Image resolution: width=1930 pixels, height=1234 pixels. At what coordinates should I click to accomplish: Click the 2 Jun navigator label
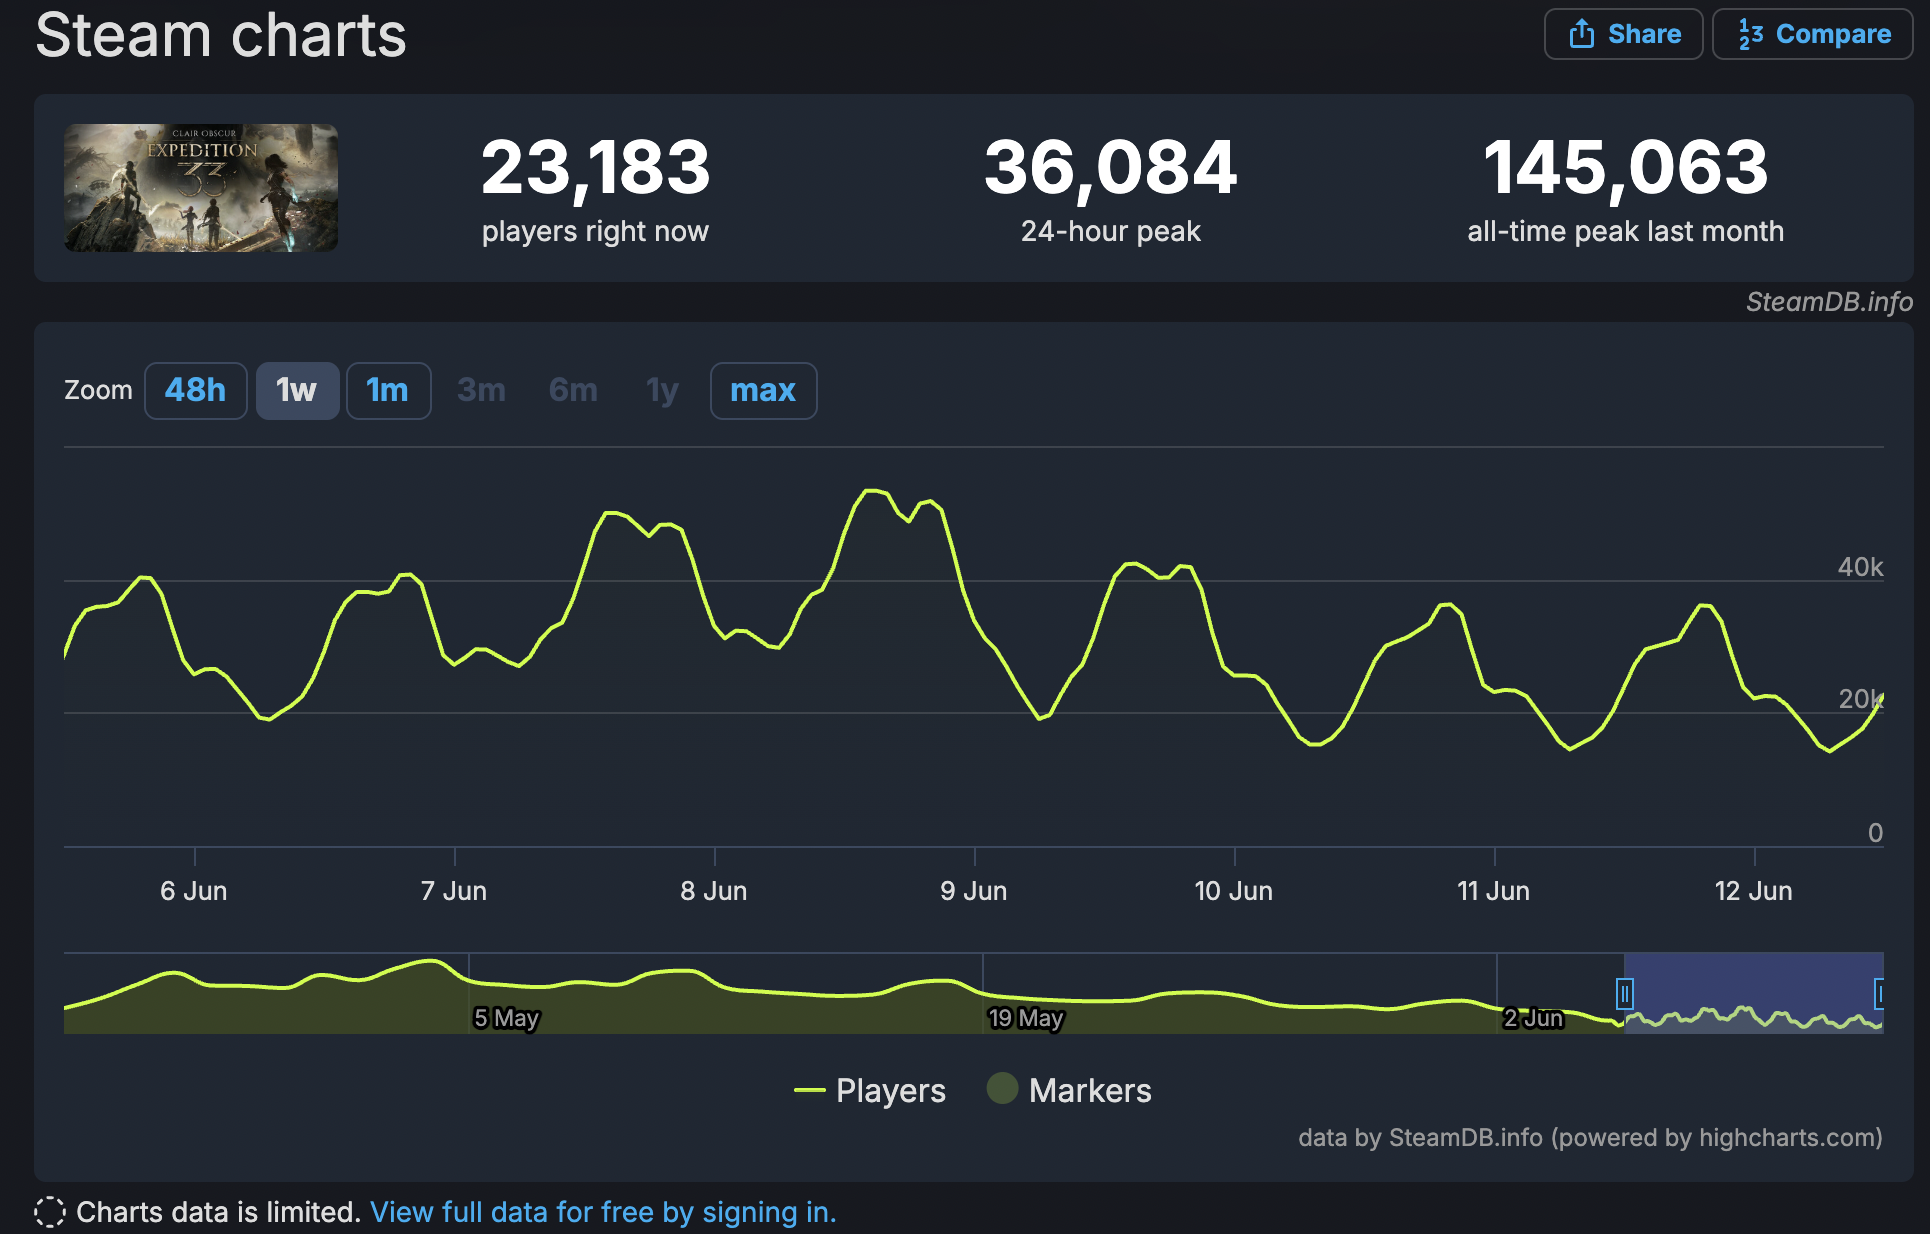coord(1533,1018)
